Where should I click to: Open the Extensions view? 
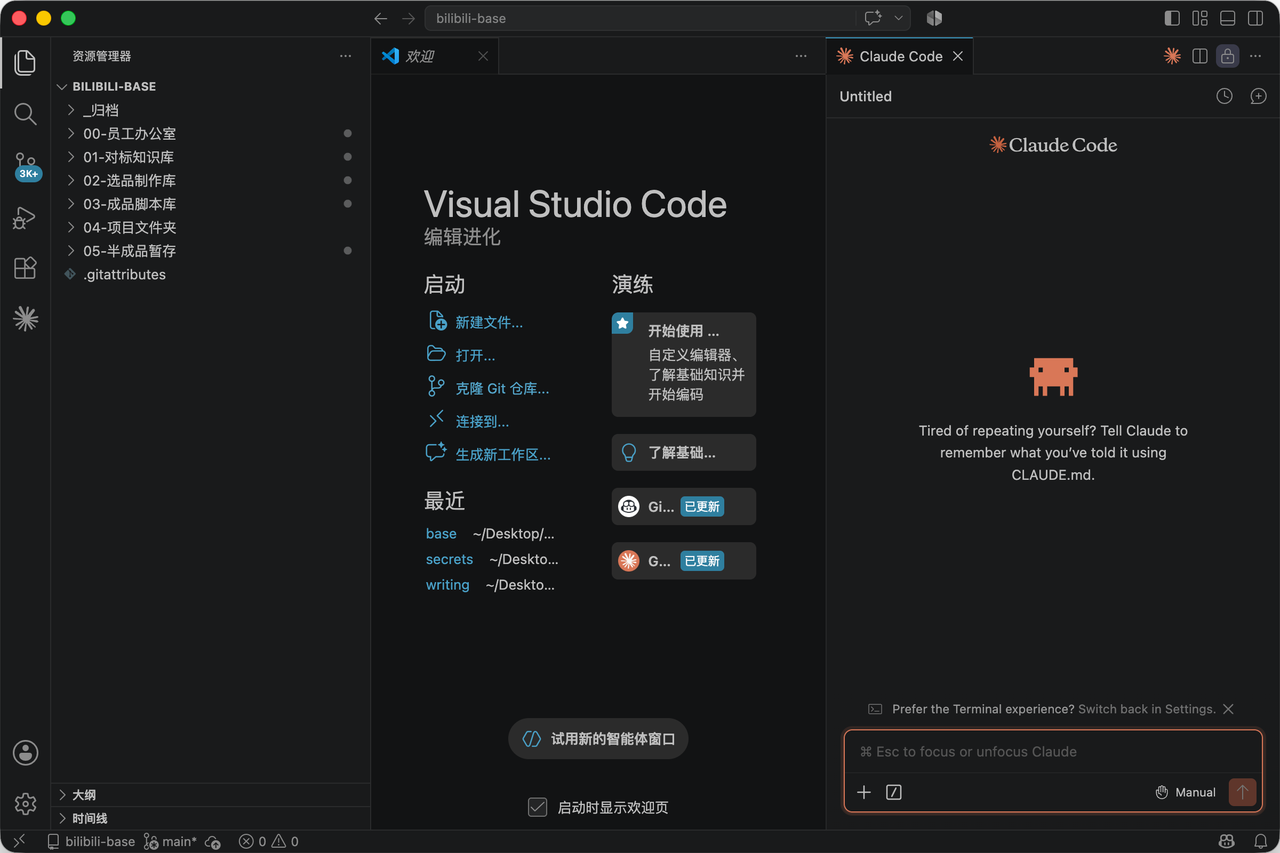tap(25, 268)
